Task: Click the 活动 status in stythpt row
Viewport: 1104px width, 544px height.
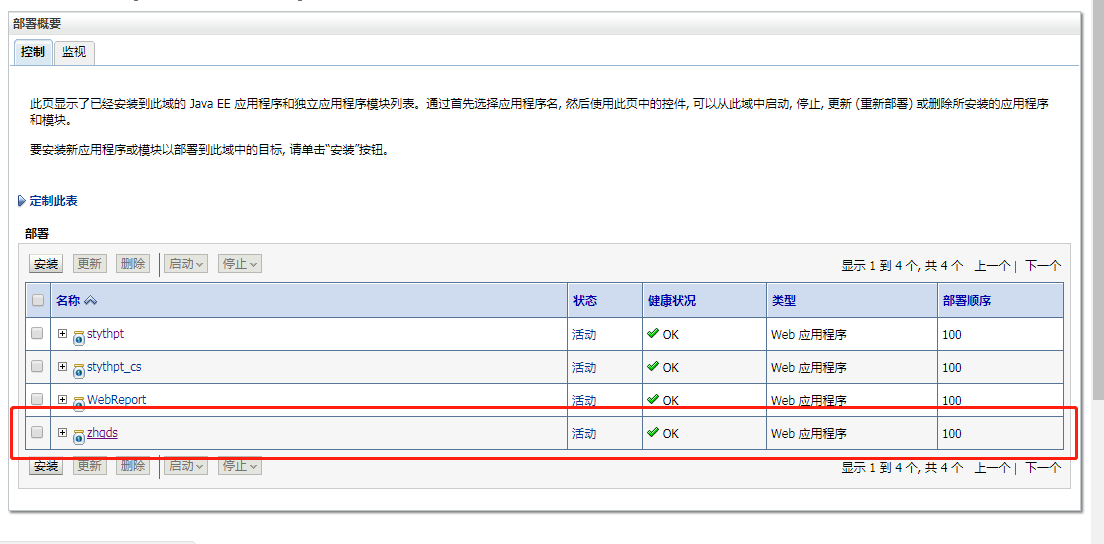Action: pyautogui.click(x=584, y=335)
